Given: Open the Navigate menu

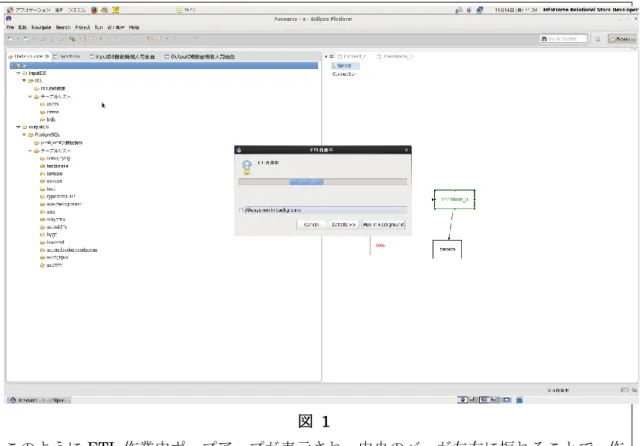Looking at the screenshot, I should click(41, 27).
